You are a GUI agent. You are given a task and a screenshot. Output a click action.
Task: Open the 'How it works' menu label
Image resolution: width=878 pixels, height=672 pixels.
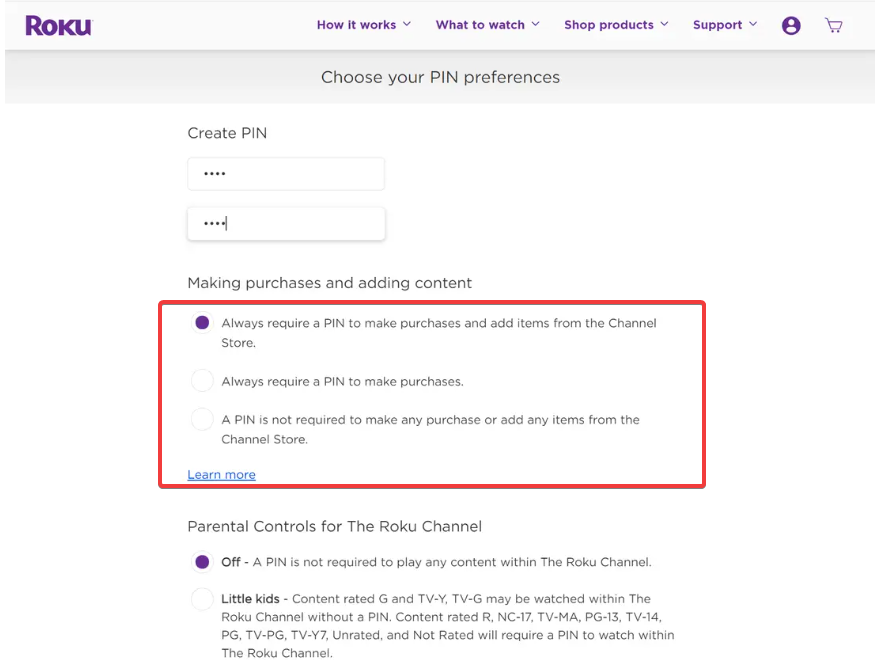(x=356, y=25)
